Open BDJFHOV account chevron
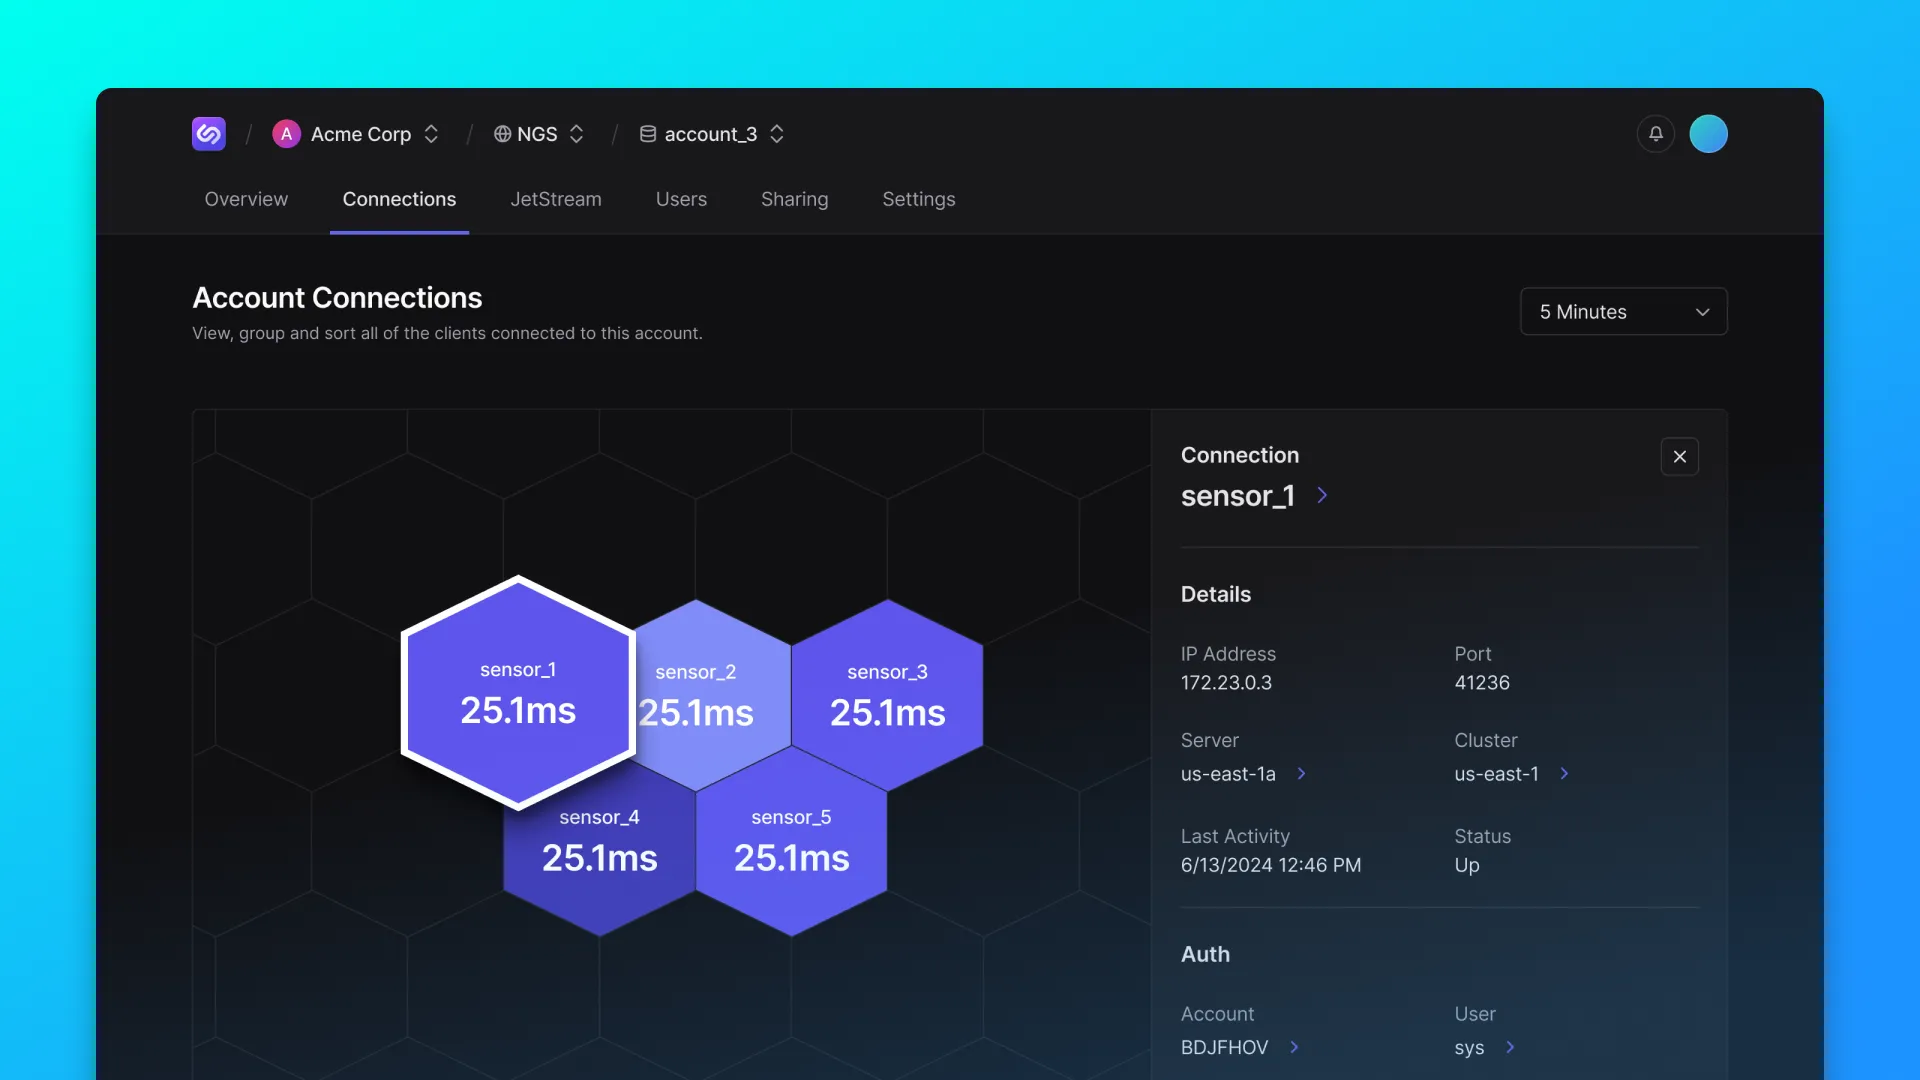Image resolution: width=1920 pixels, height=1080 pixels. point(1294,1048)
